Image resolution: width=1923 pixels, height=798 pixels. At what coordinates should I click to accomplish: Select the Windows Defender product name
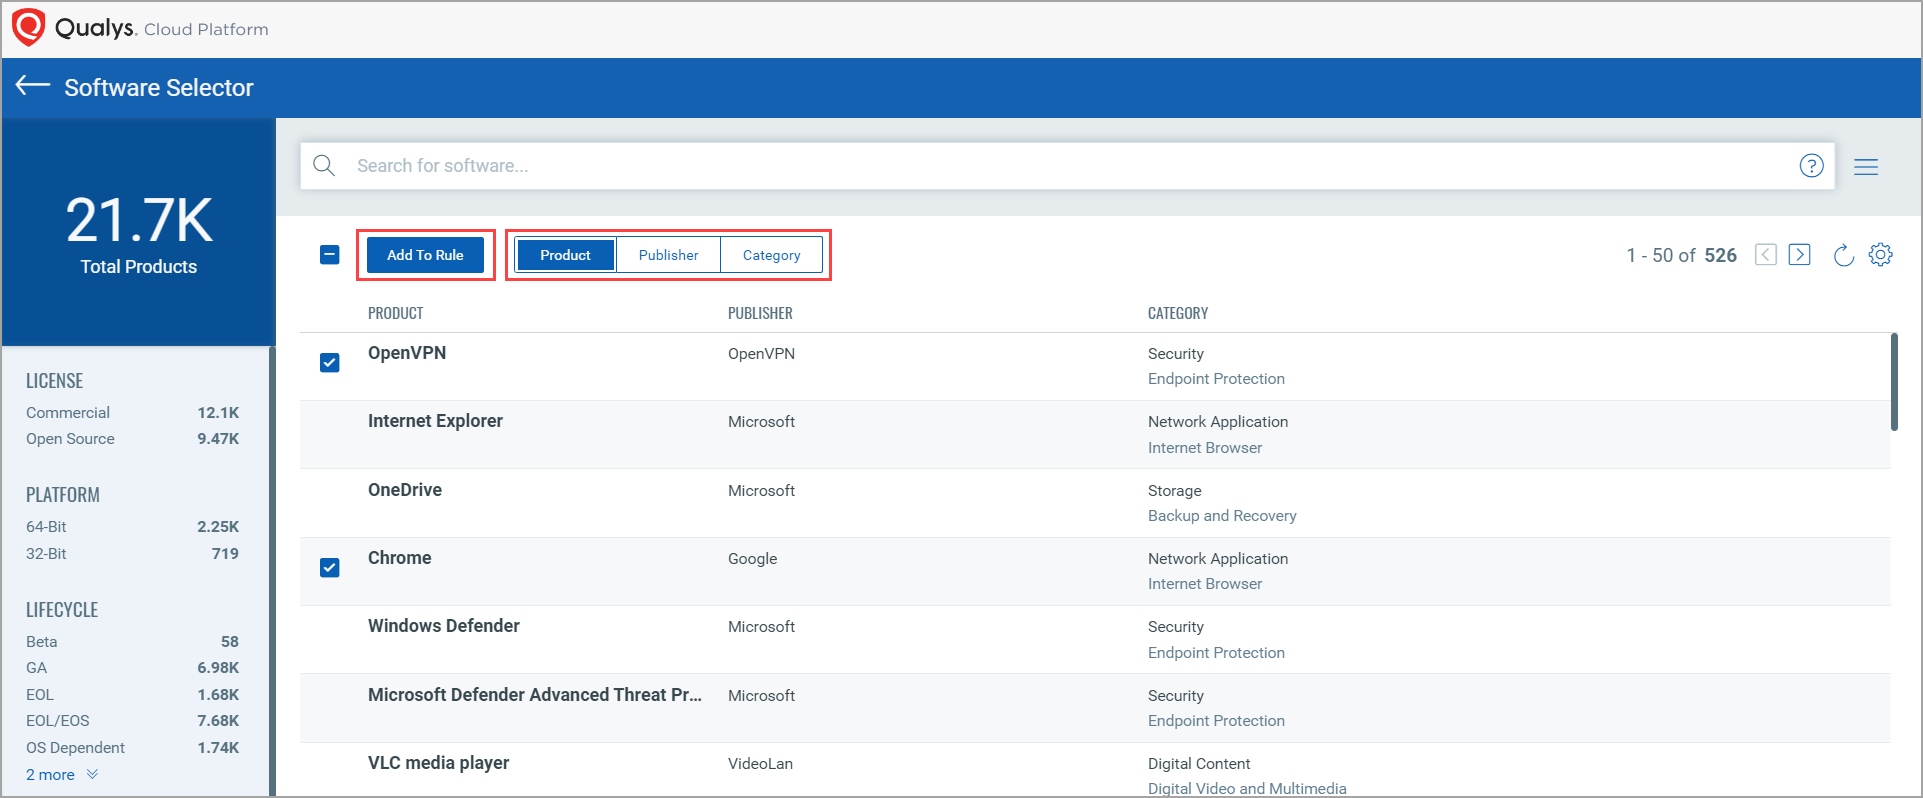444,626
